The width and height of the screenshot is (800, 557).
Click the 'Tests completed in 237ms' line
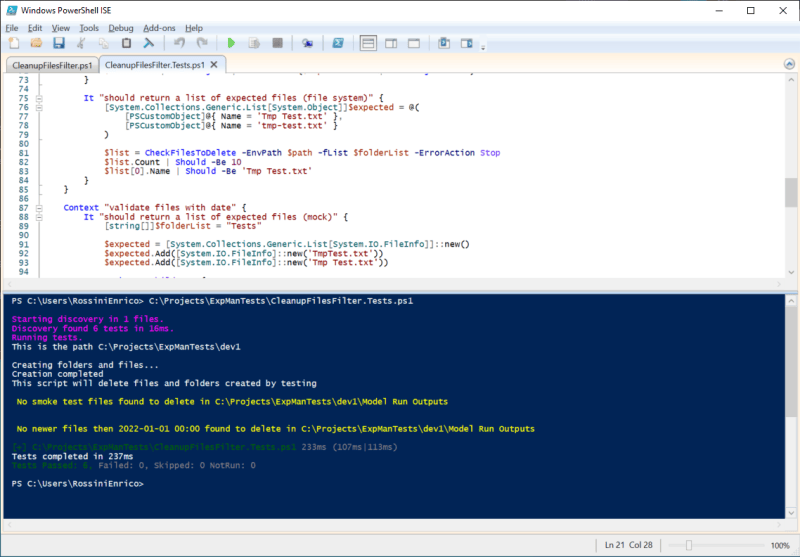click(72, 457)
